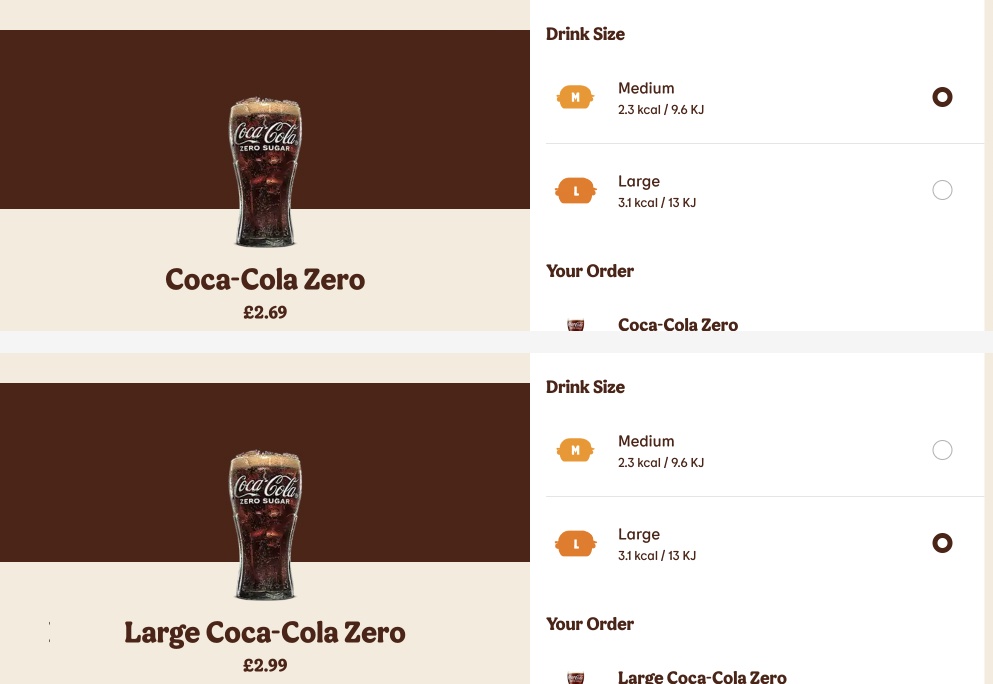Click the small drink icon beside the Large Coca-Cola Zero order item
This screenshot has height=684, width=993.
click(x=575, y=677)
